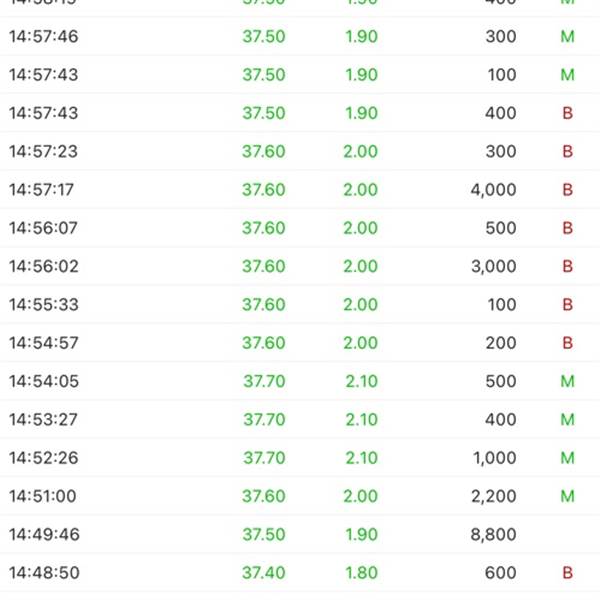This screenshot has width=600, height=600.
Task: Select the 14:57:46 trade row
Action: pyautogui.click(x=300, y=36)
